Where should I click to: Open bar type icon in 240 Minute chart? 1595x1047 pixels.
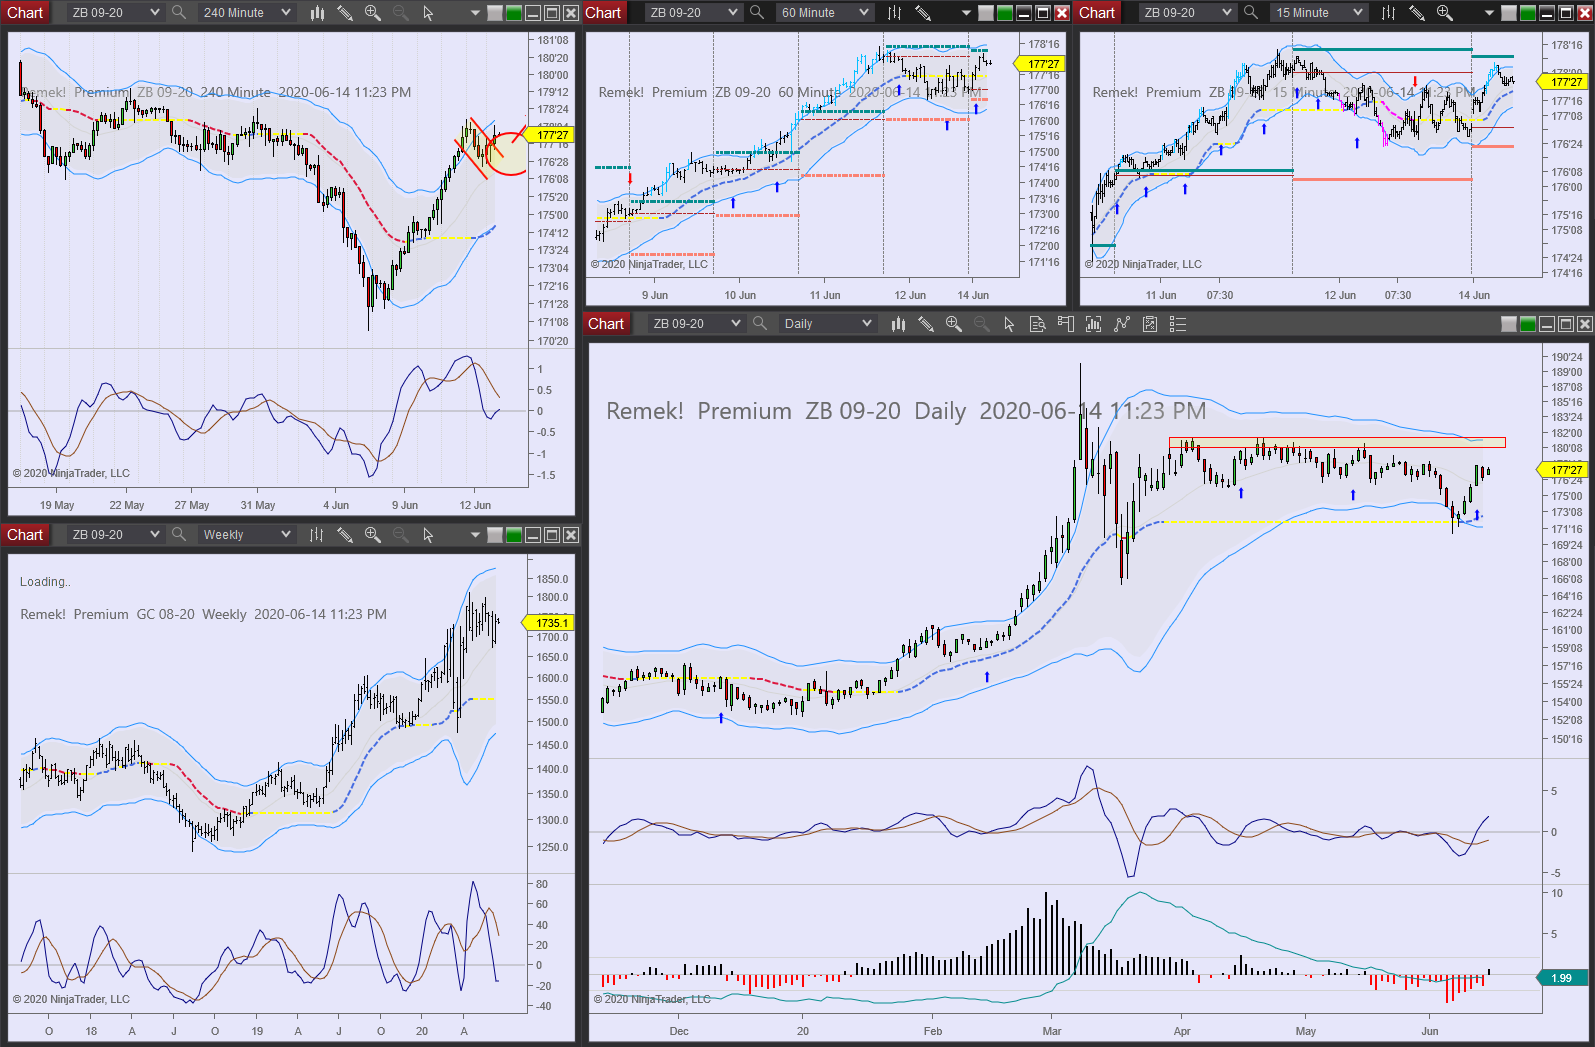(317, 13)
